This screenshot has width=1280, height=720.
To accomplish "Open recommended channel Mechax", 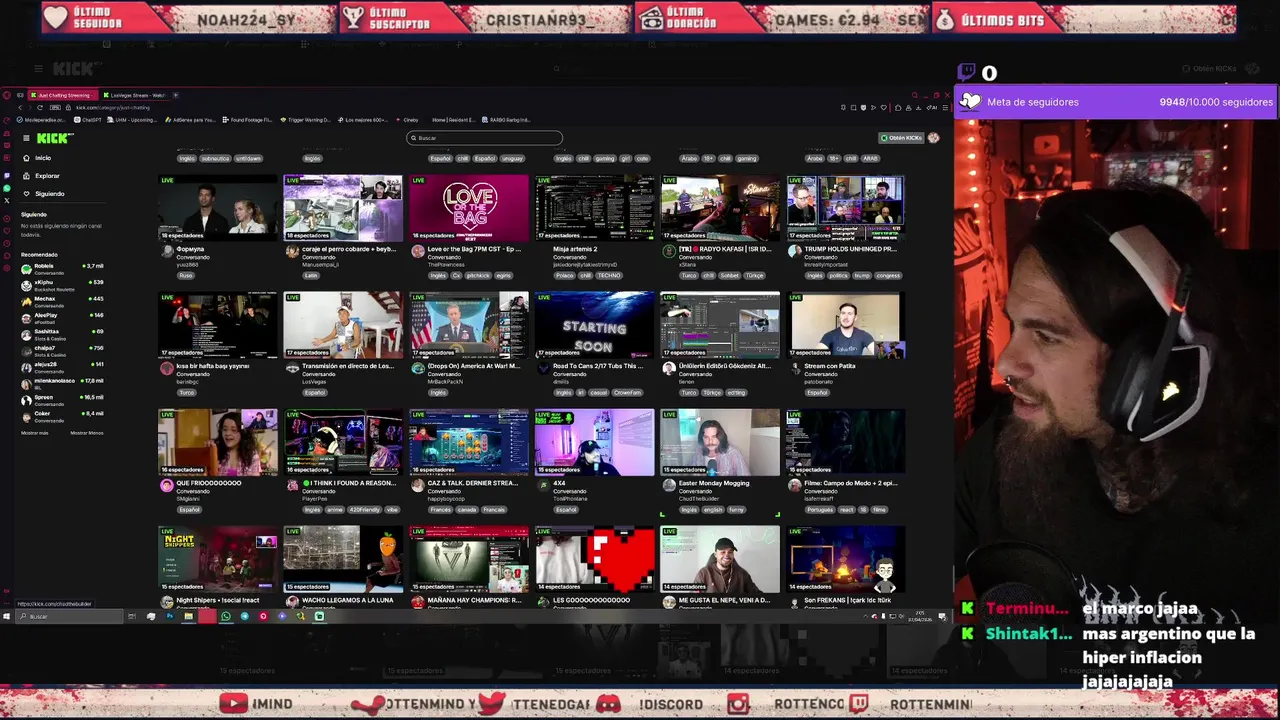I will 62,300.
